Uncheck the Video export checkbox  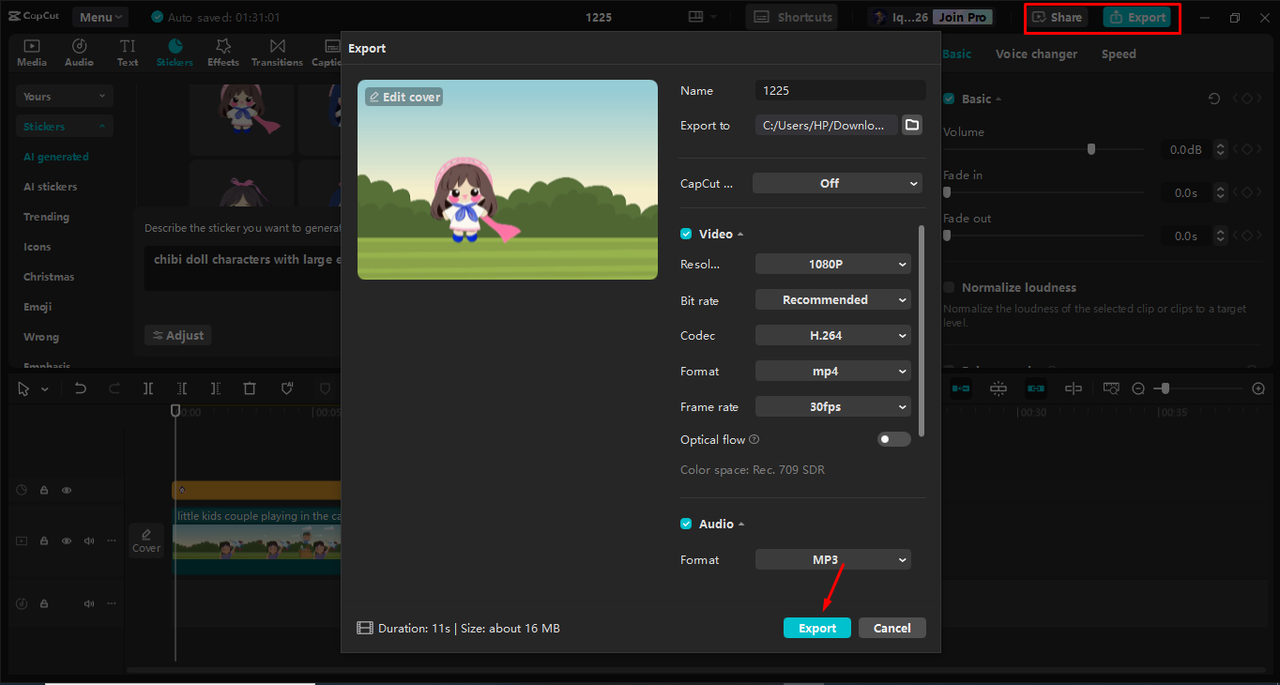686,234
